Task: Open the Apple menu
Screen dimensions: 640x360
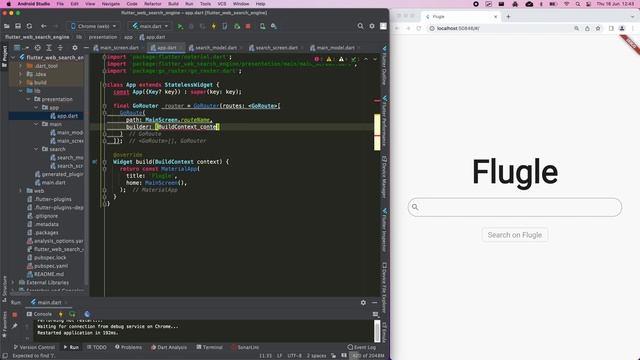Action: 8,4
